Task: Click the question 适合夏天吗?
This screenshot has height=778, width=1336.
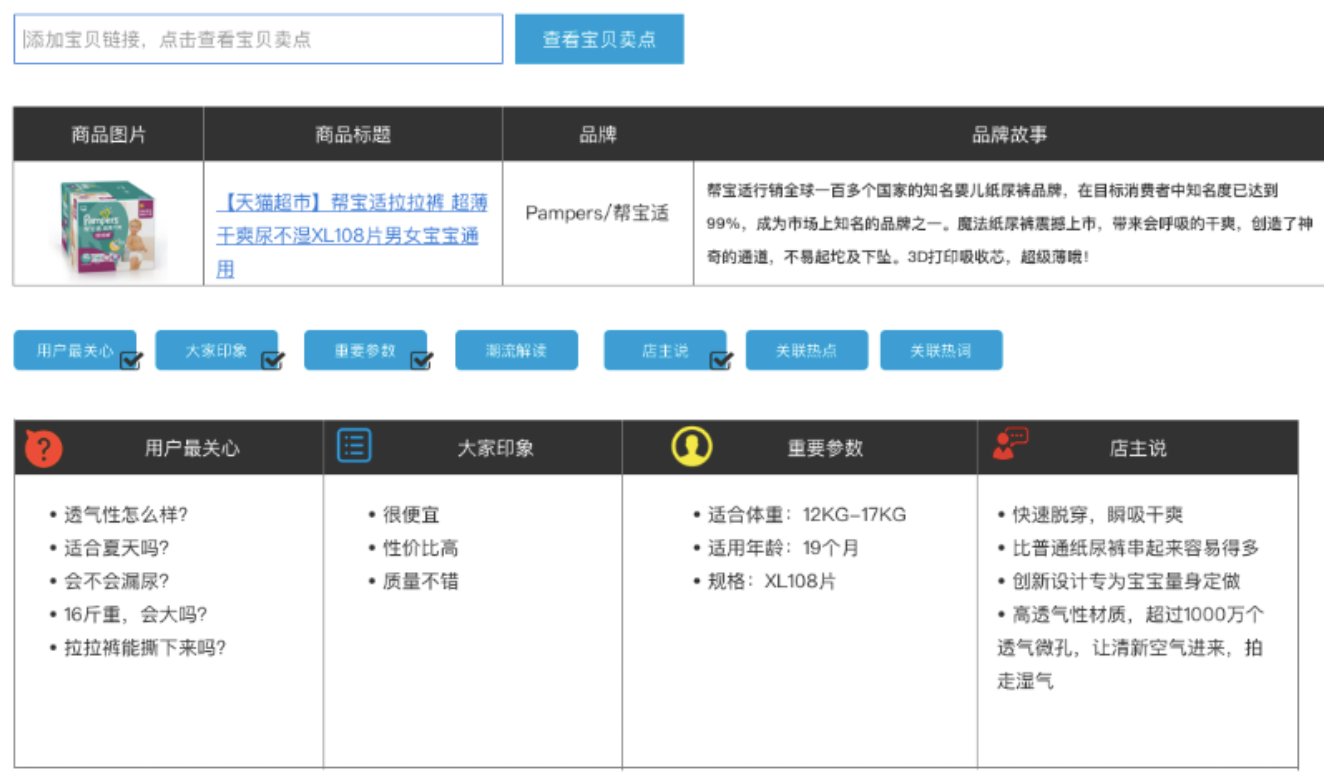Action: point(117,548)
